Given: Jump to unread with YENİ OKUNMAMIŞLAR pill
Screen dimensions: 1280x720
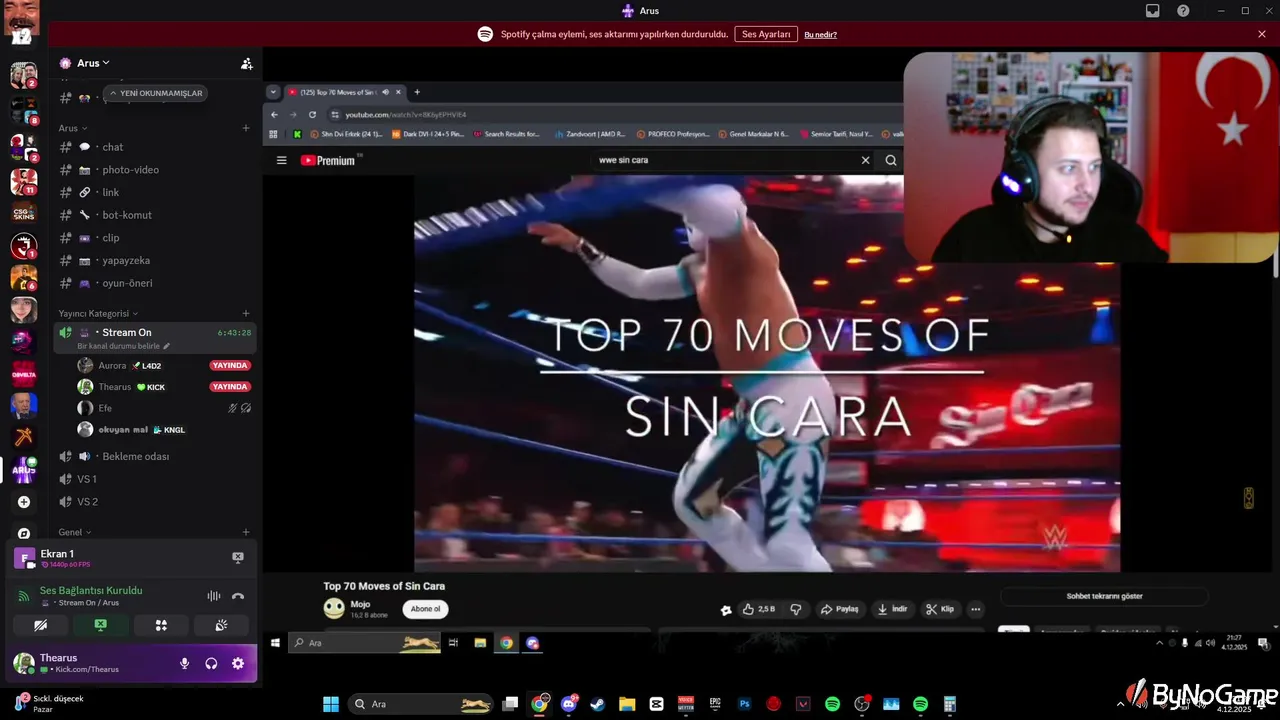Looking at the screenshot, I should click(x=156, y=93).
